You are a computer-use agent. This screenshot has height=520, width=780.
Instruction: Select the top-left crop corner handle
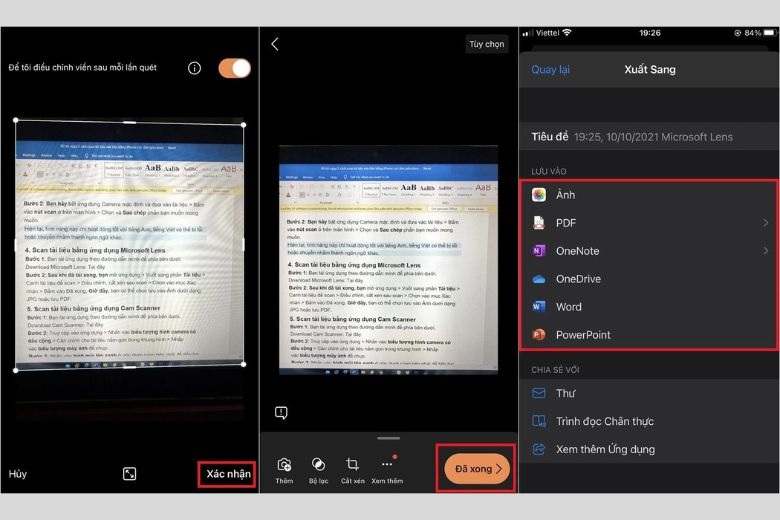(x=16, y=120)
